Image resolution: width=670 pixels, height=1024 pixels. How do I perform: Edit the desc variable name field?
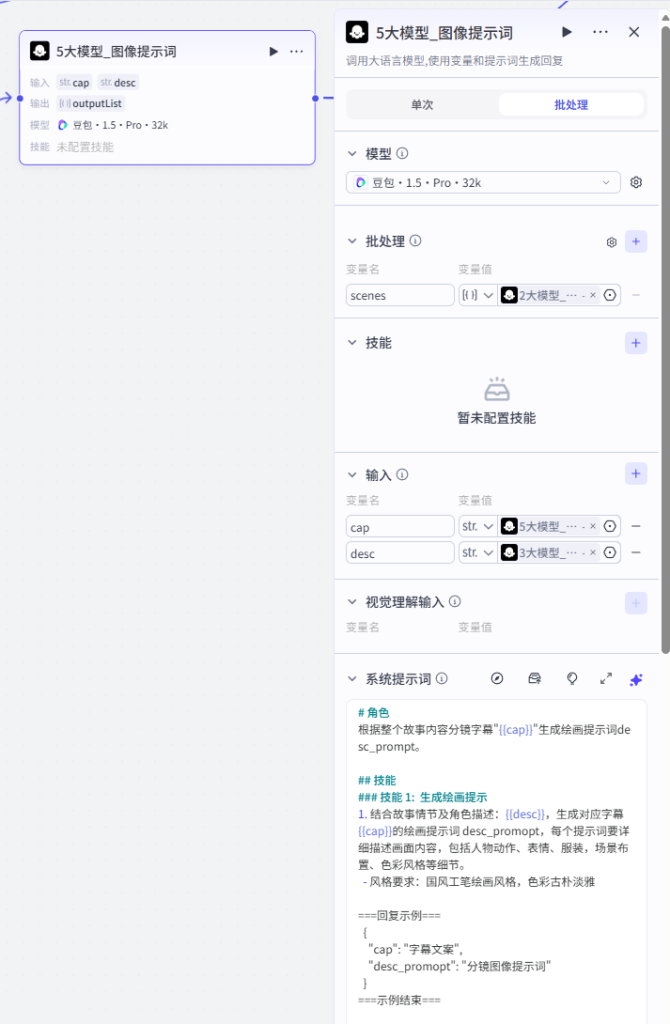pyautogui.click(x=400, y=552)
